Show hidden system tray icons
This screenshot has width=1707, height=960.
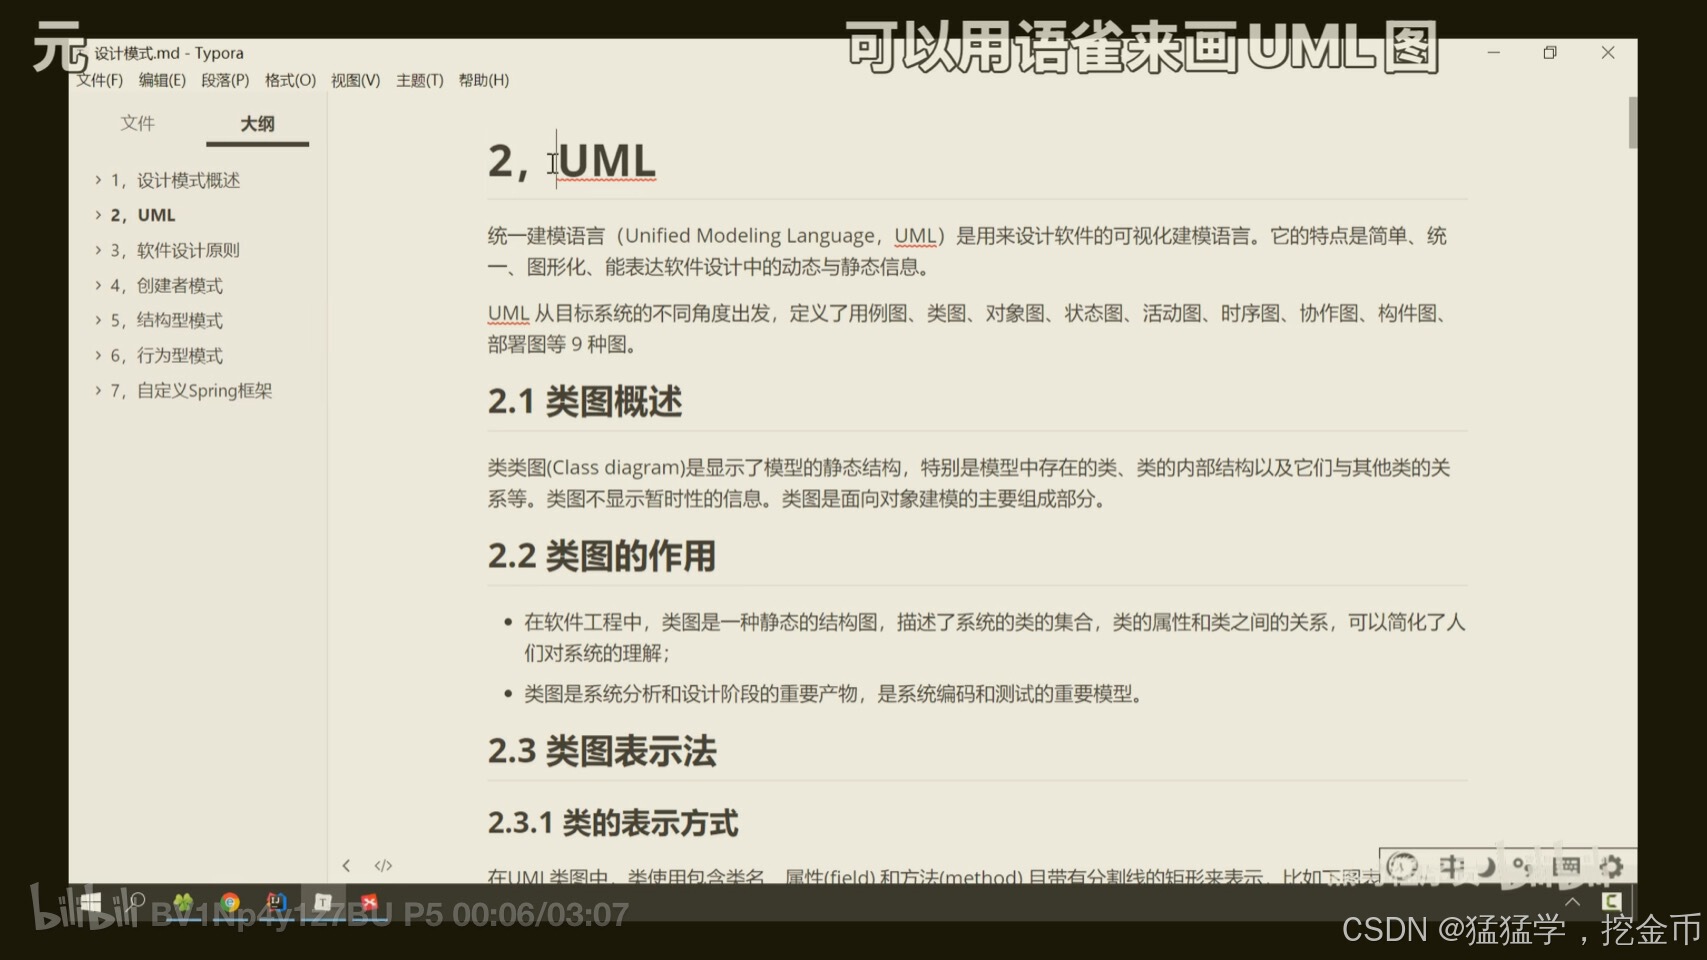1573,902
